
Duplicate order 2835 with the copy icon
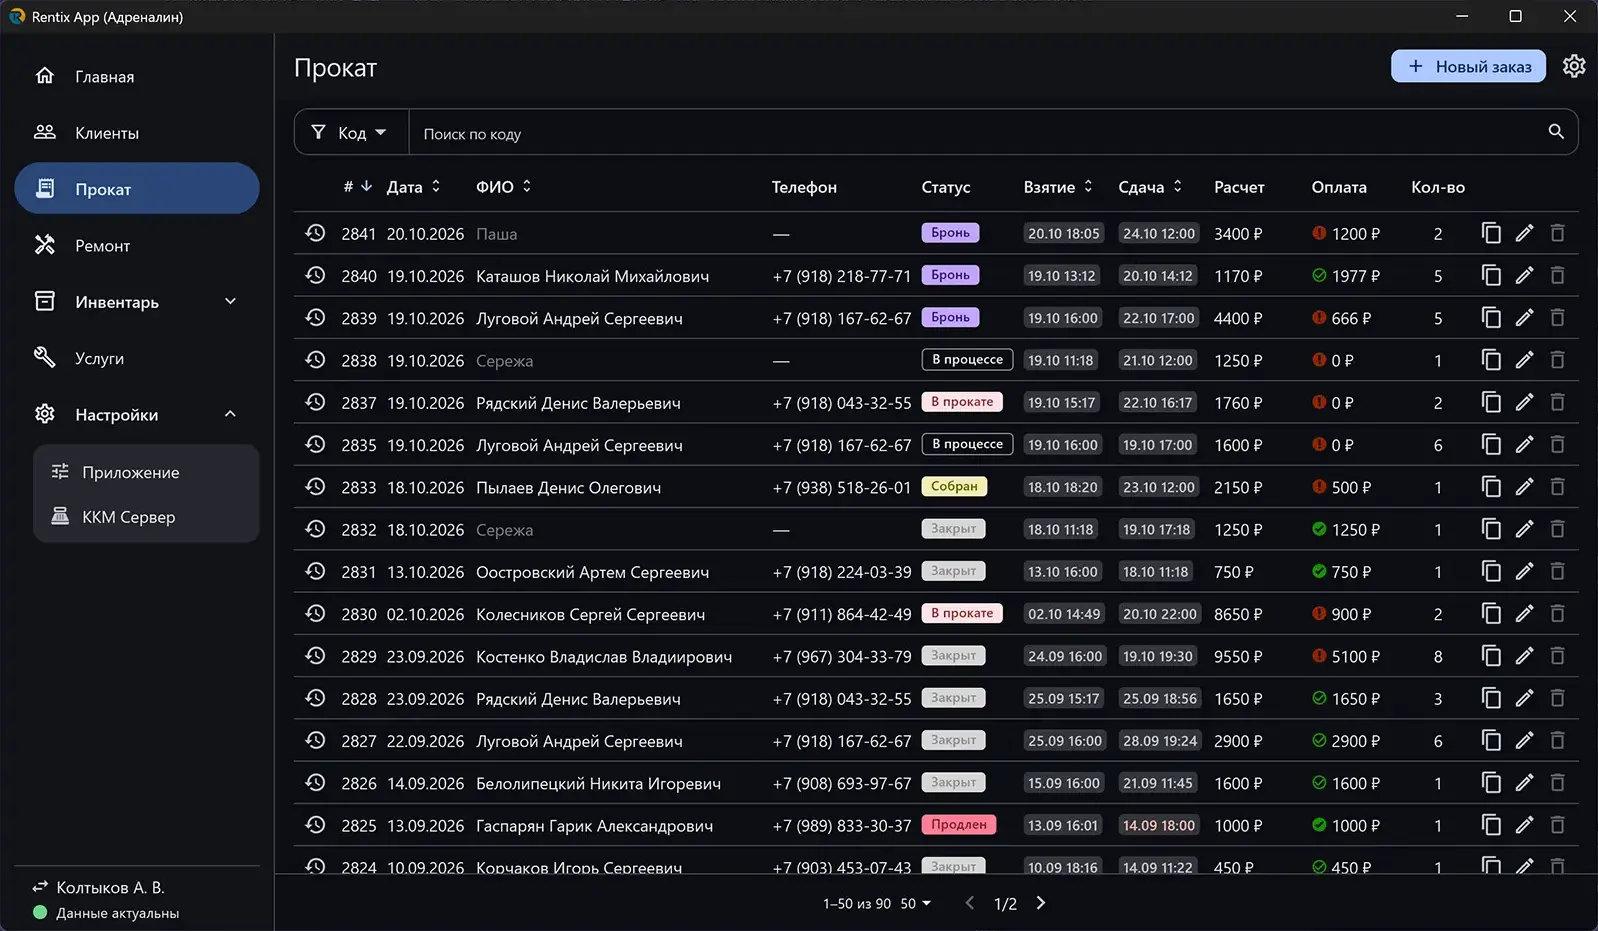click(x=1491, y=444)
